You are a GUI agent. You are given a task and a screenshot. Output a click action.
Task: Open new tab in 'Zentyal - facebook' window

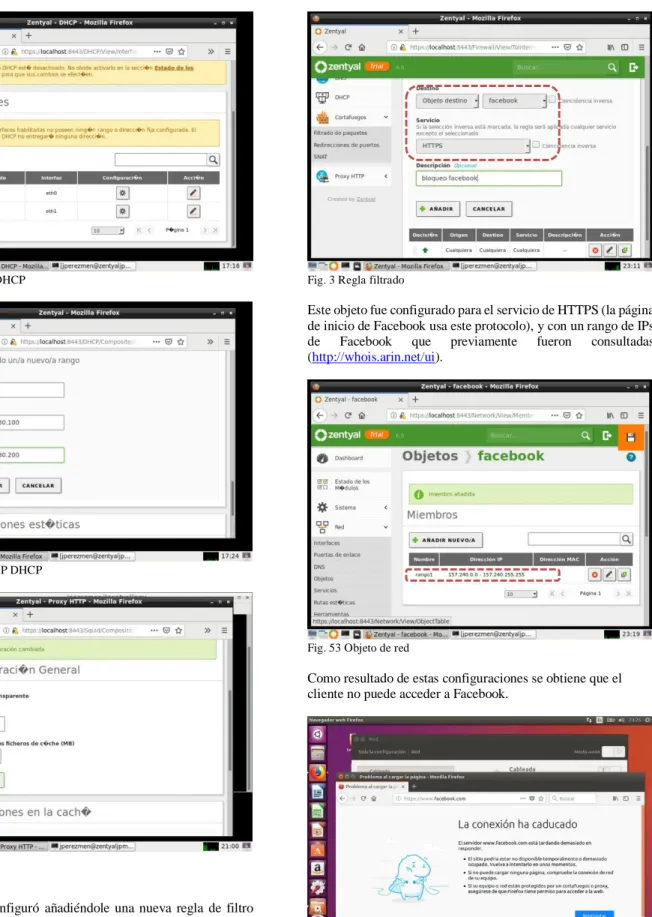(x=415, y=399)
